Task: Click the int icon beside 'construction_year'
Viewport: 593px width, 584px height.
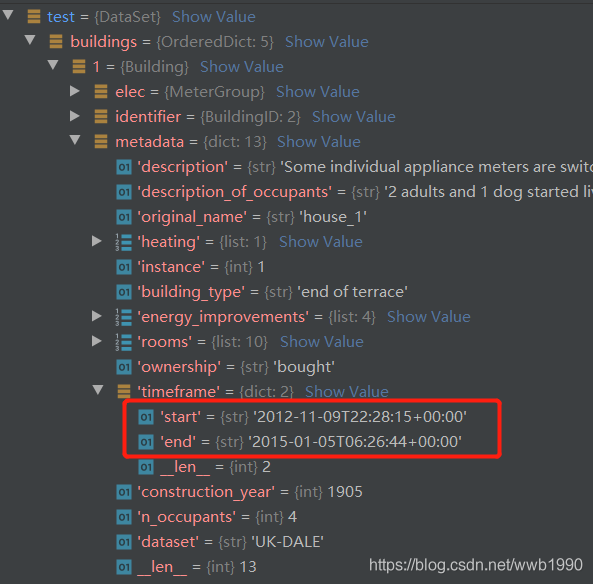Action: pyautogui.click(x=124, y=492)
